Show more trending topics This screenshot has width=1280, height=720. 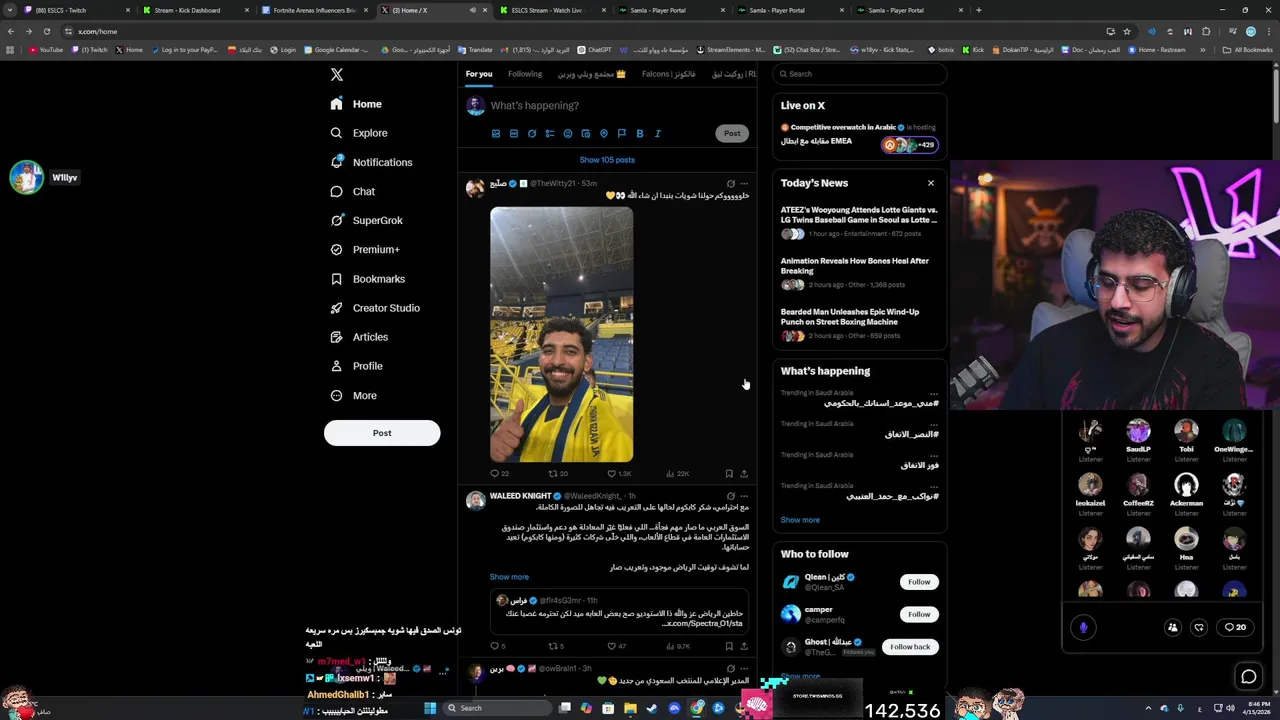800,520
